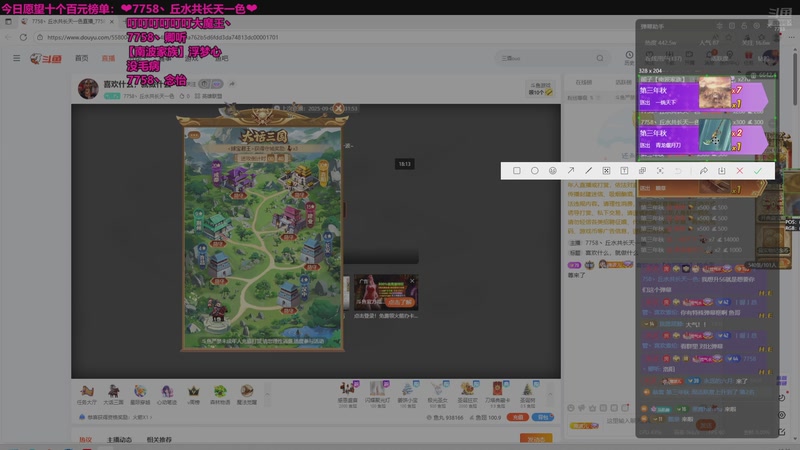Open the hamburger menu next to Douyu logo
The image size is (800, 450).
(x=17, y=58)
